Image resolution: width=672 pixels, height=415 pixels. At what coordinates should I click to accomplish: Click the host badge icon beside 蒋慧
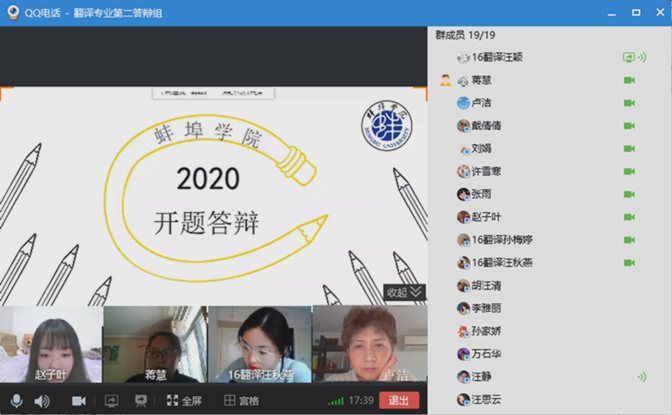(445, 80)
